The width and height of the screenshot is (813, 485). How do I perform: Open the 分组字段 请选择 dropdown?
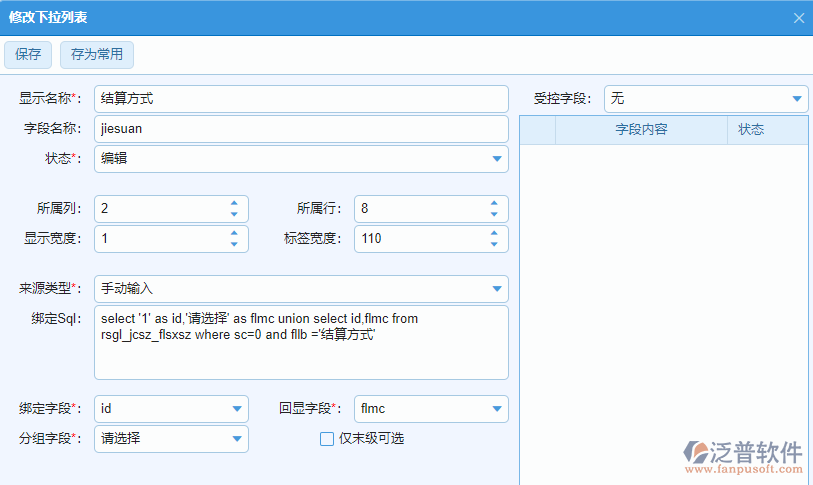237,439
